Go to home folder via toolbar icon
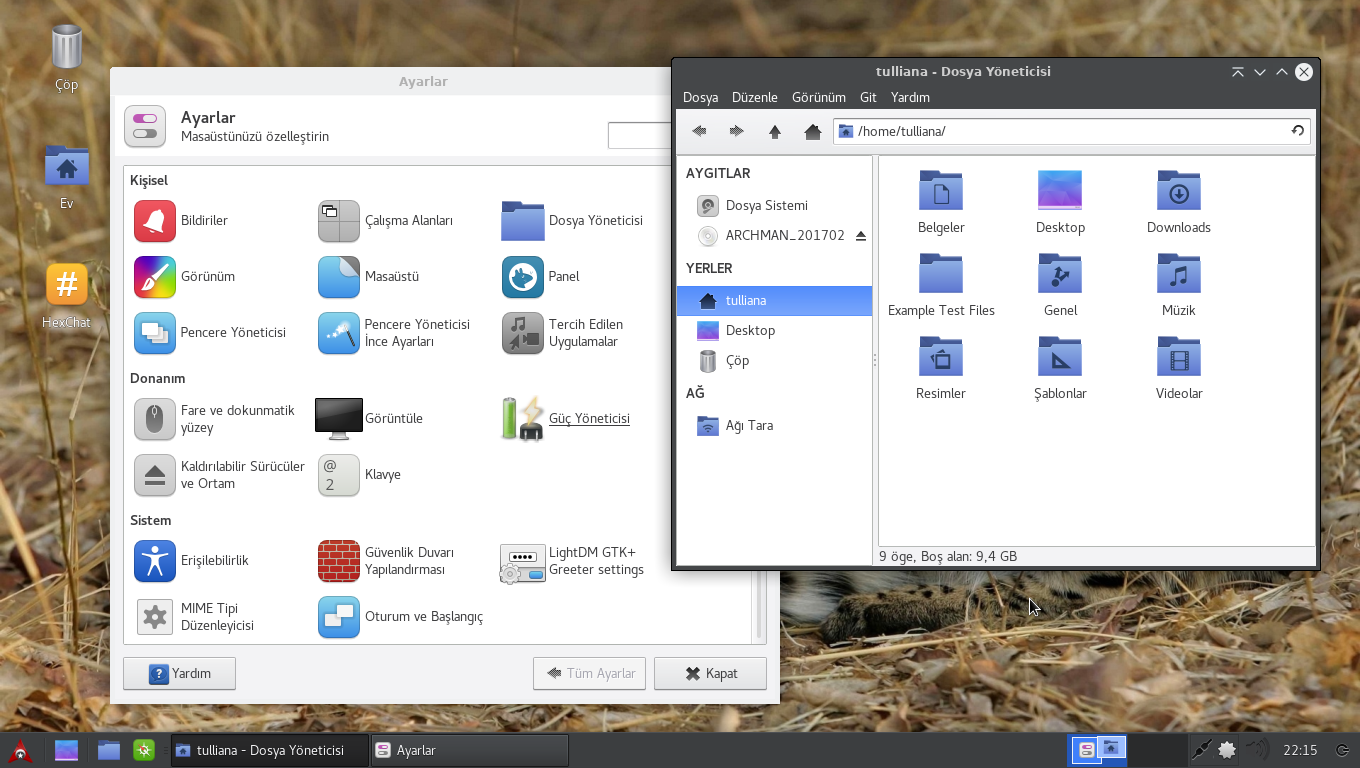The width and height of the screenshot is (1360, 768). click(x=813, y=131)
